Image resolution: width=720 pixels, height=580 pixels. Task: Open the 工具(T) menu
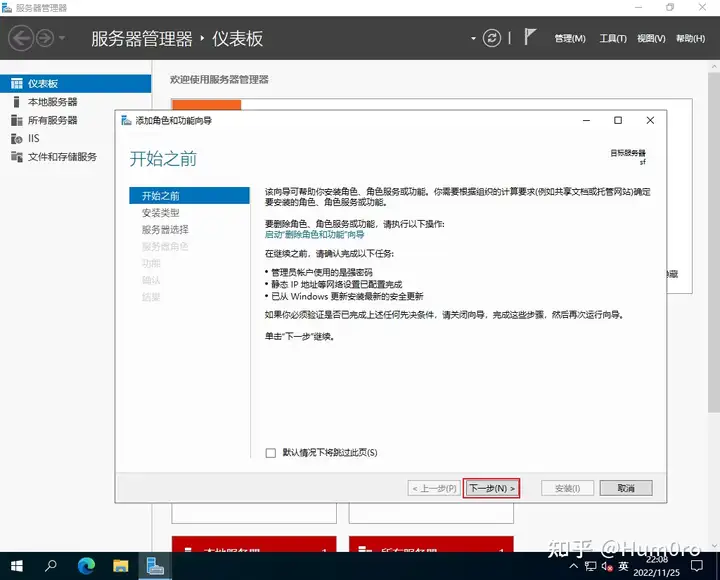[x=613, y=39]
